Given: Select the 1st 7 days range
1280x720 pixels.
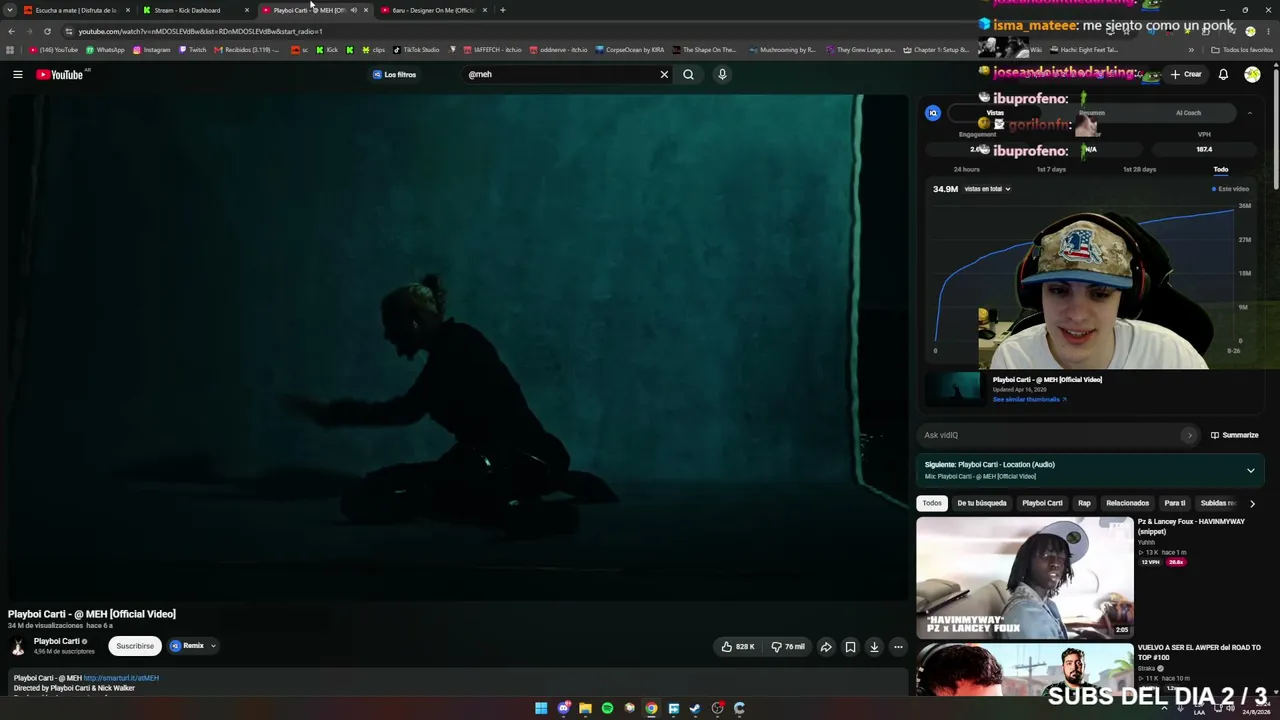Looking at the screenshot, I should (1051, 169).
